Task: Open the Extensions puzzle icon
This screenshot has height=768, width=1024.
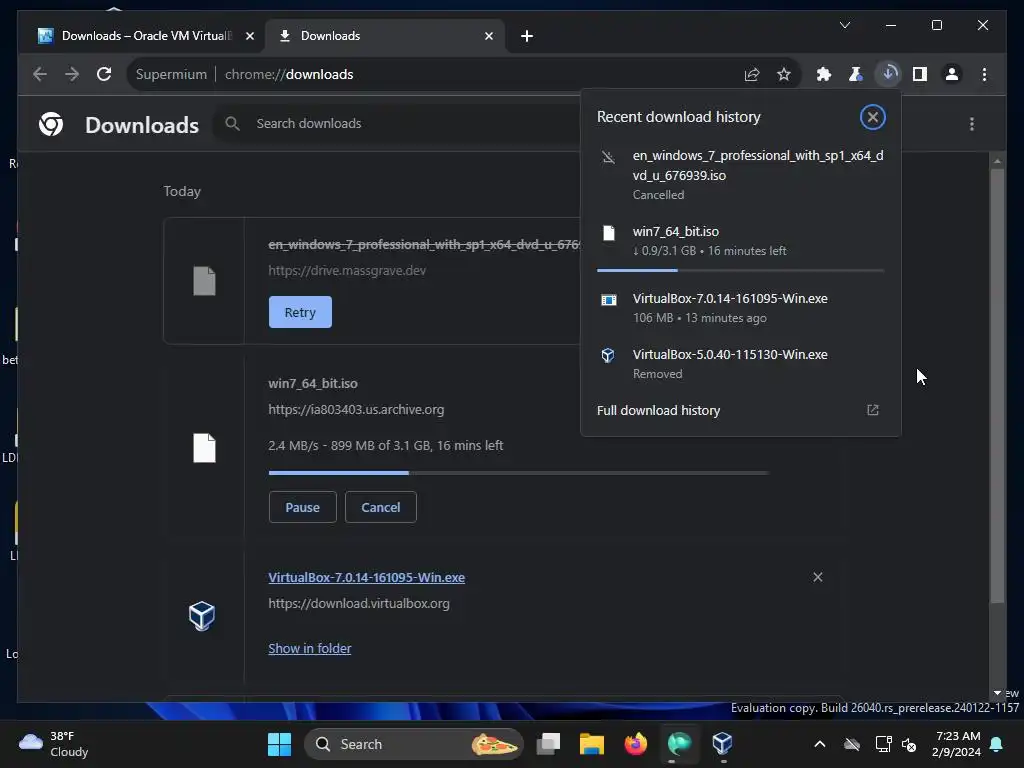Action: click(x=824, y=74)
